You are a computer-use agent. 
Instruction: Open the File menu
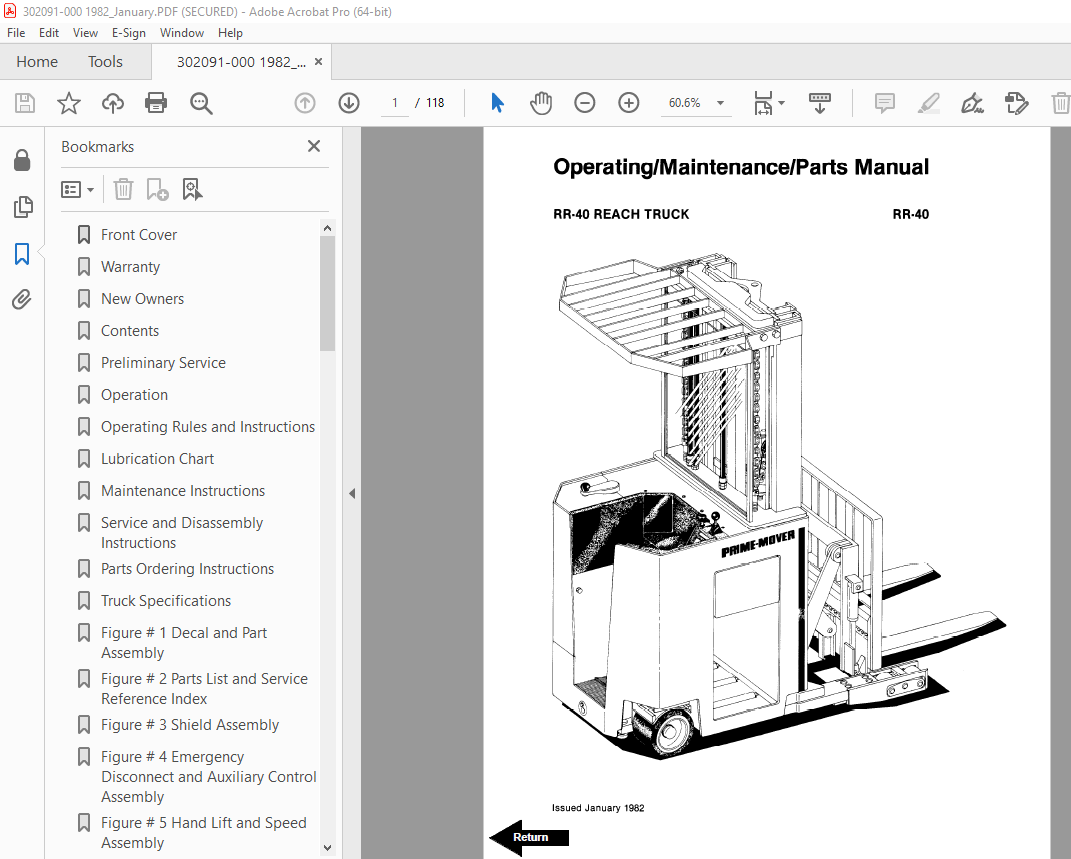(x=16, y=33)
